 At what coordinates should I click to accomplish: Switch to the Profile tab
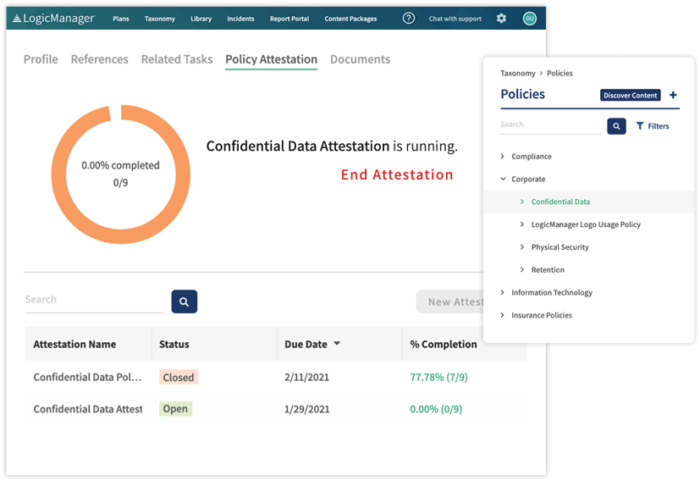41,59
